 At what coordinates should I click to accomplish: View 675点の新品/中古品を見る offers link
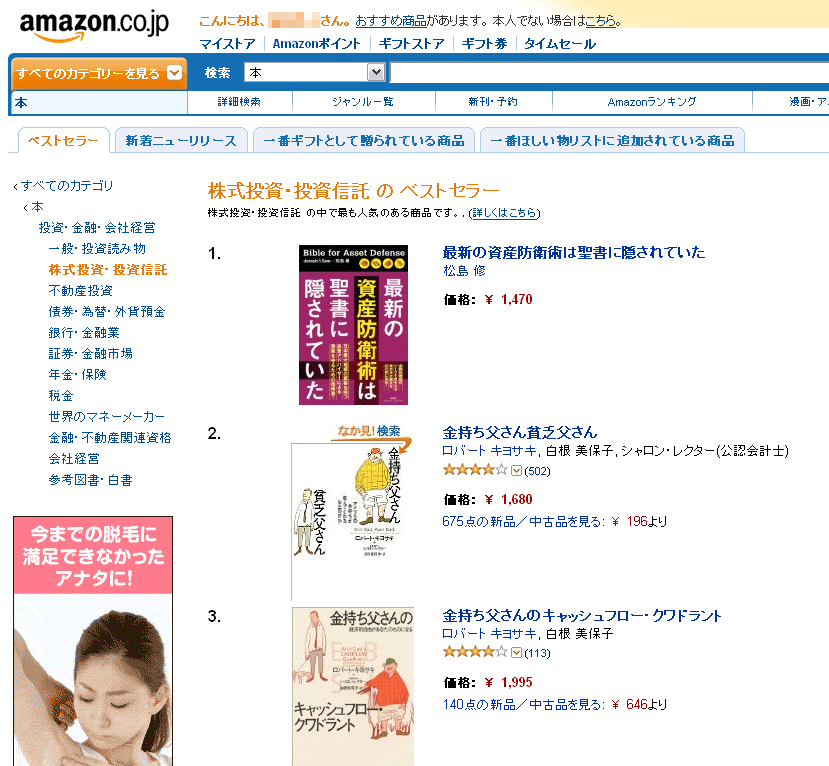tap(522, 522)
